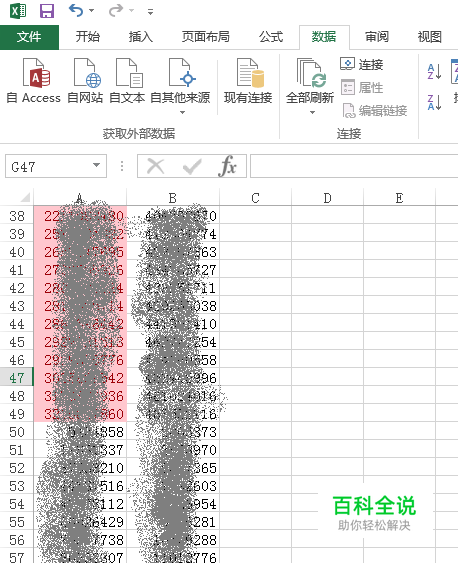458x563 pixels.
Task: Click cell B53 ending in 2603
Action: pyautogui.click(x=173, y=486)
